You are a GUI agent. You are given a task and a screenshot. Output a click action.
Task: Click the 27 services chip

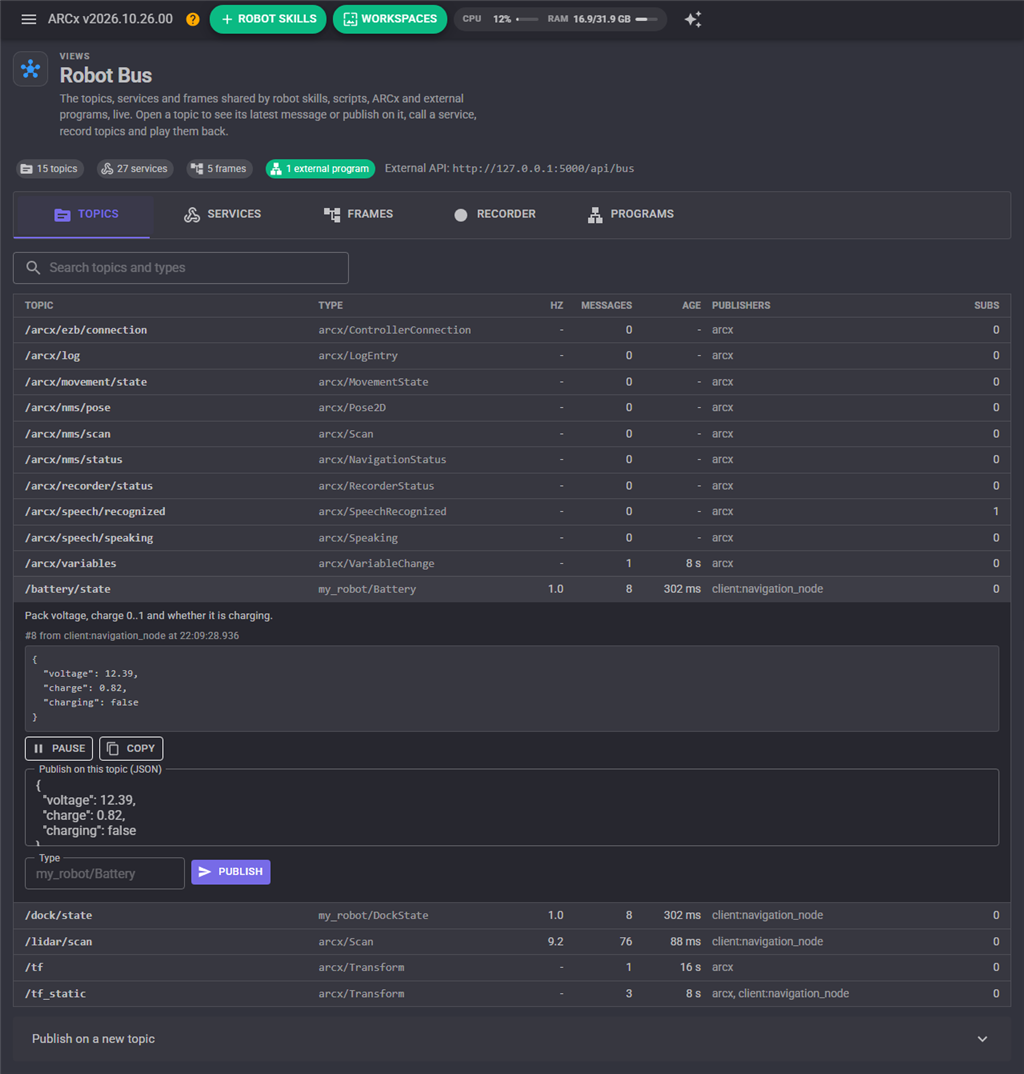(135, 168)
